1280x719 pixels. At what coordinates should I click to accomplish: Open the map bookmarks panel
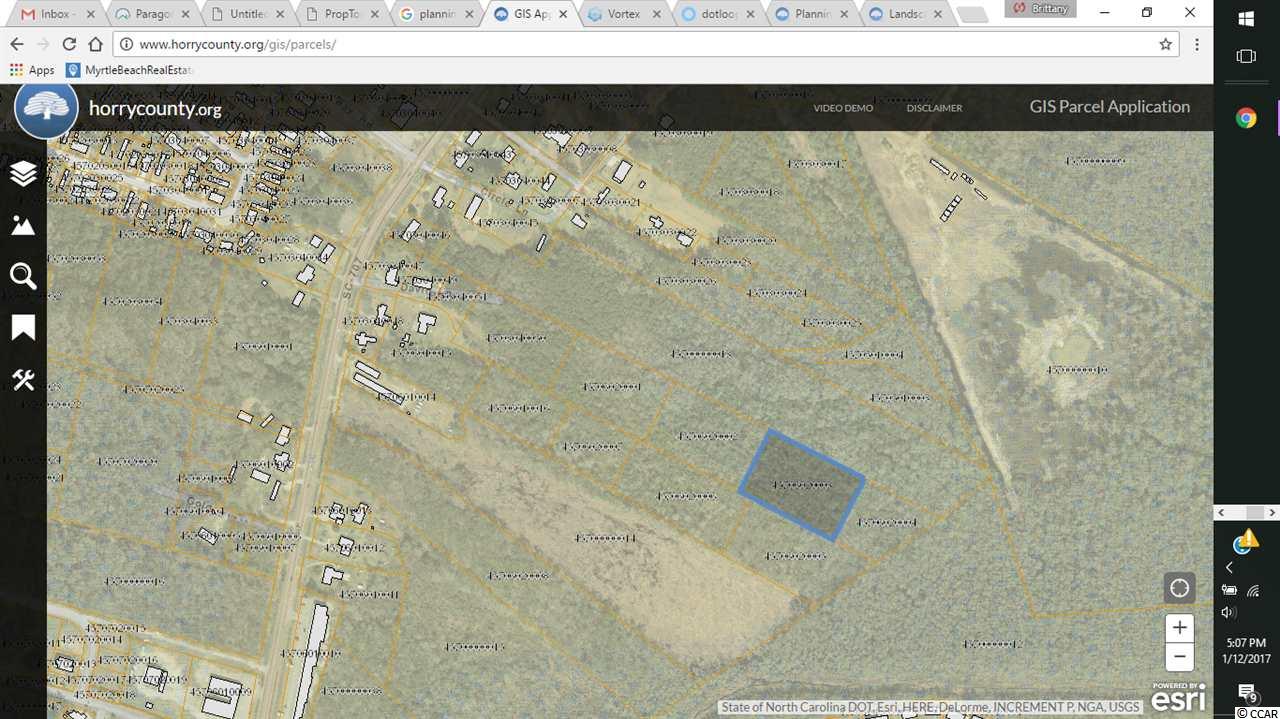click(23, 328)
